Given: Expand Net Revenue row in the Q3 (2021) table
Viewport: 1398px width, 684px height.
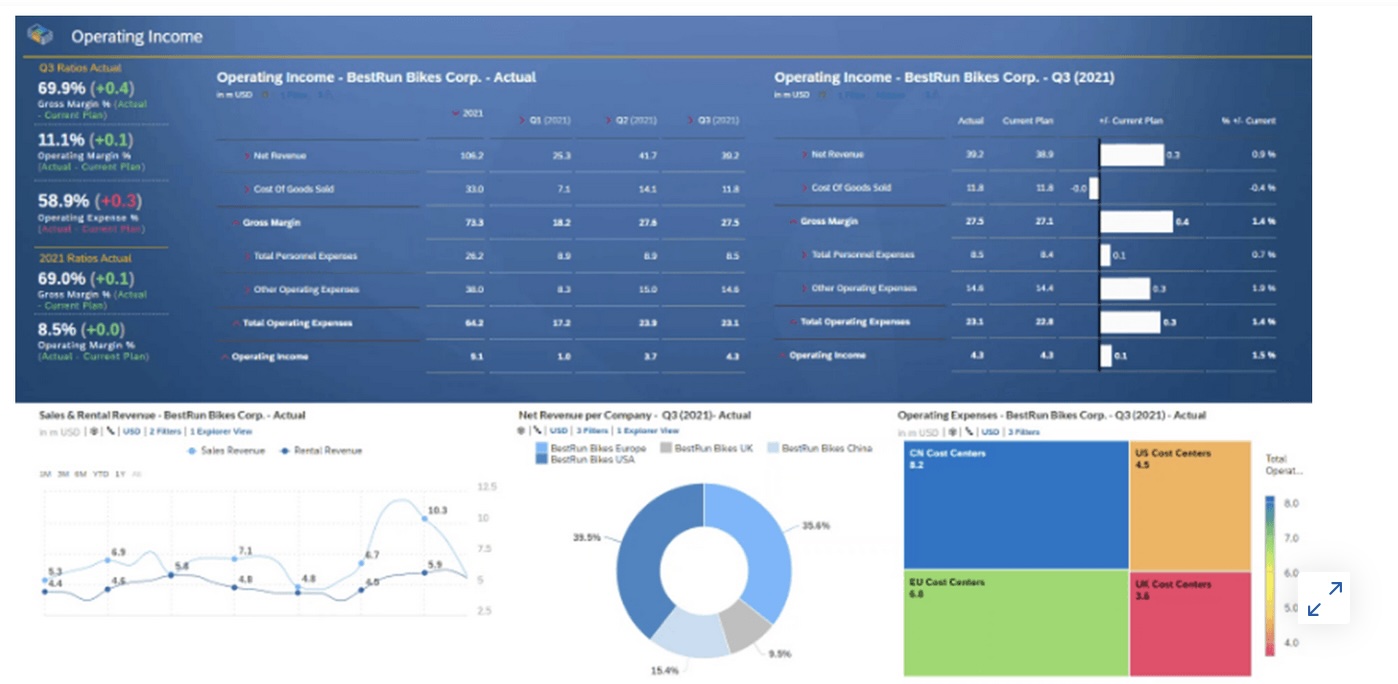Looking at the screenshot, I should pos(804,155).
